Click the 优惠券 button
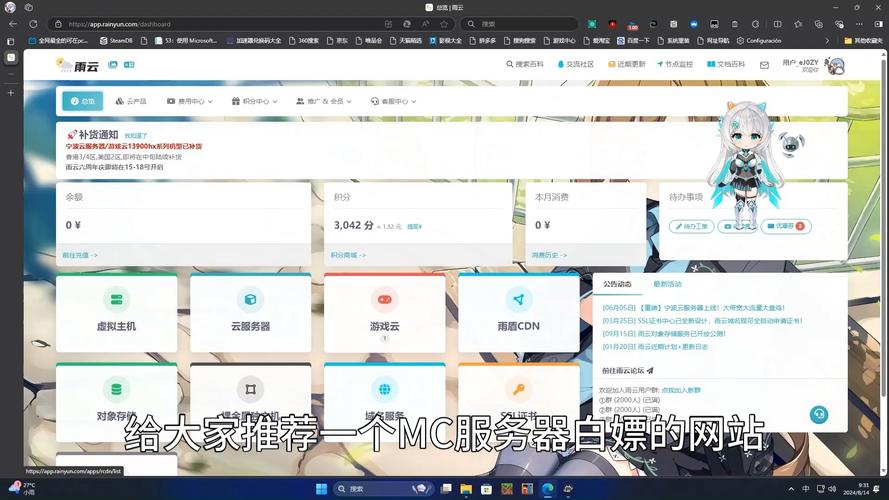889x500 pixels. (786, 226)
